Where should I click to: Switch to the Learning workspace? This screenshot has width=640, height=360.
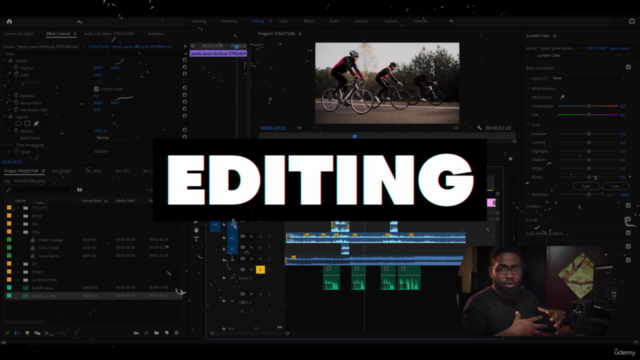[x=199, y=21]
